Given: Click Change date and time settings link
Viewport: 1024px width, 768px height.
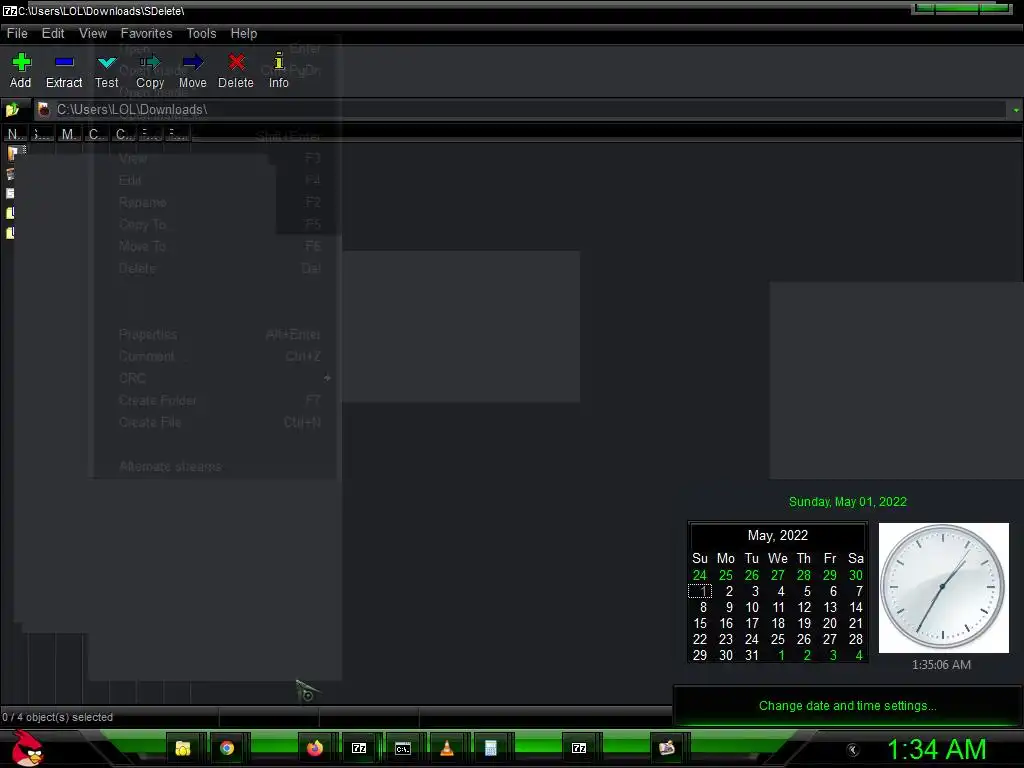Looking at the screenshot, I should coord(848,706).
